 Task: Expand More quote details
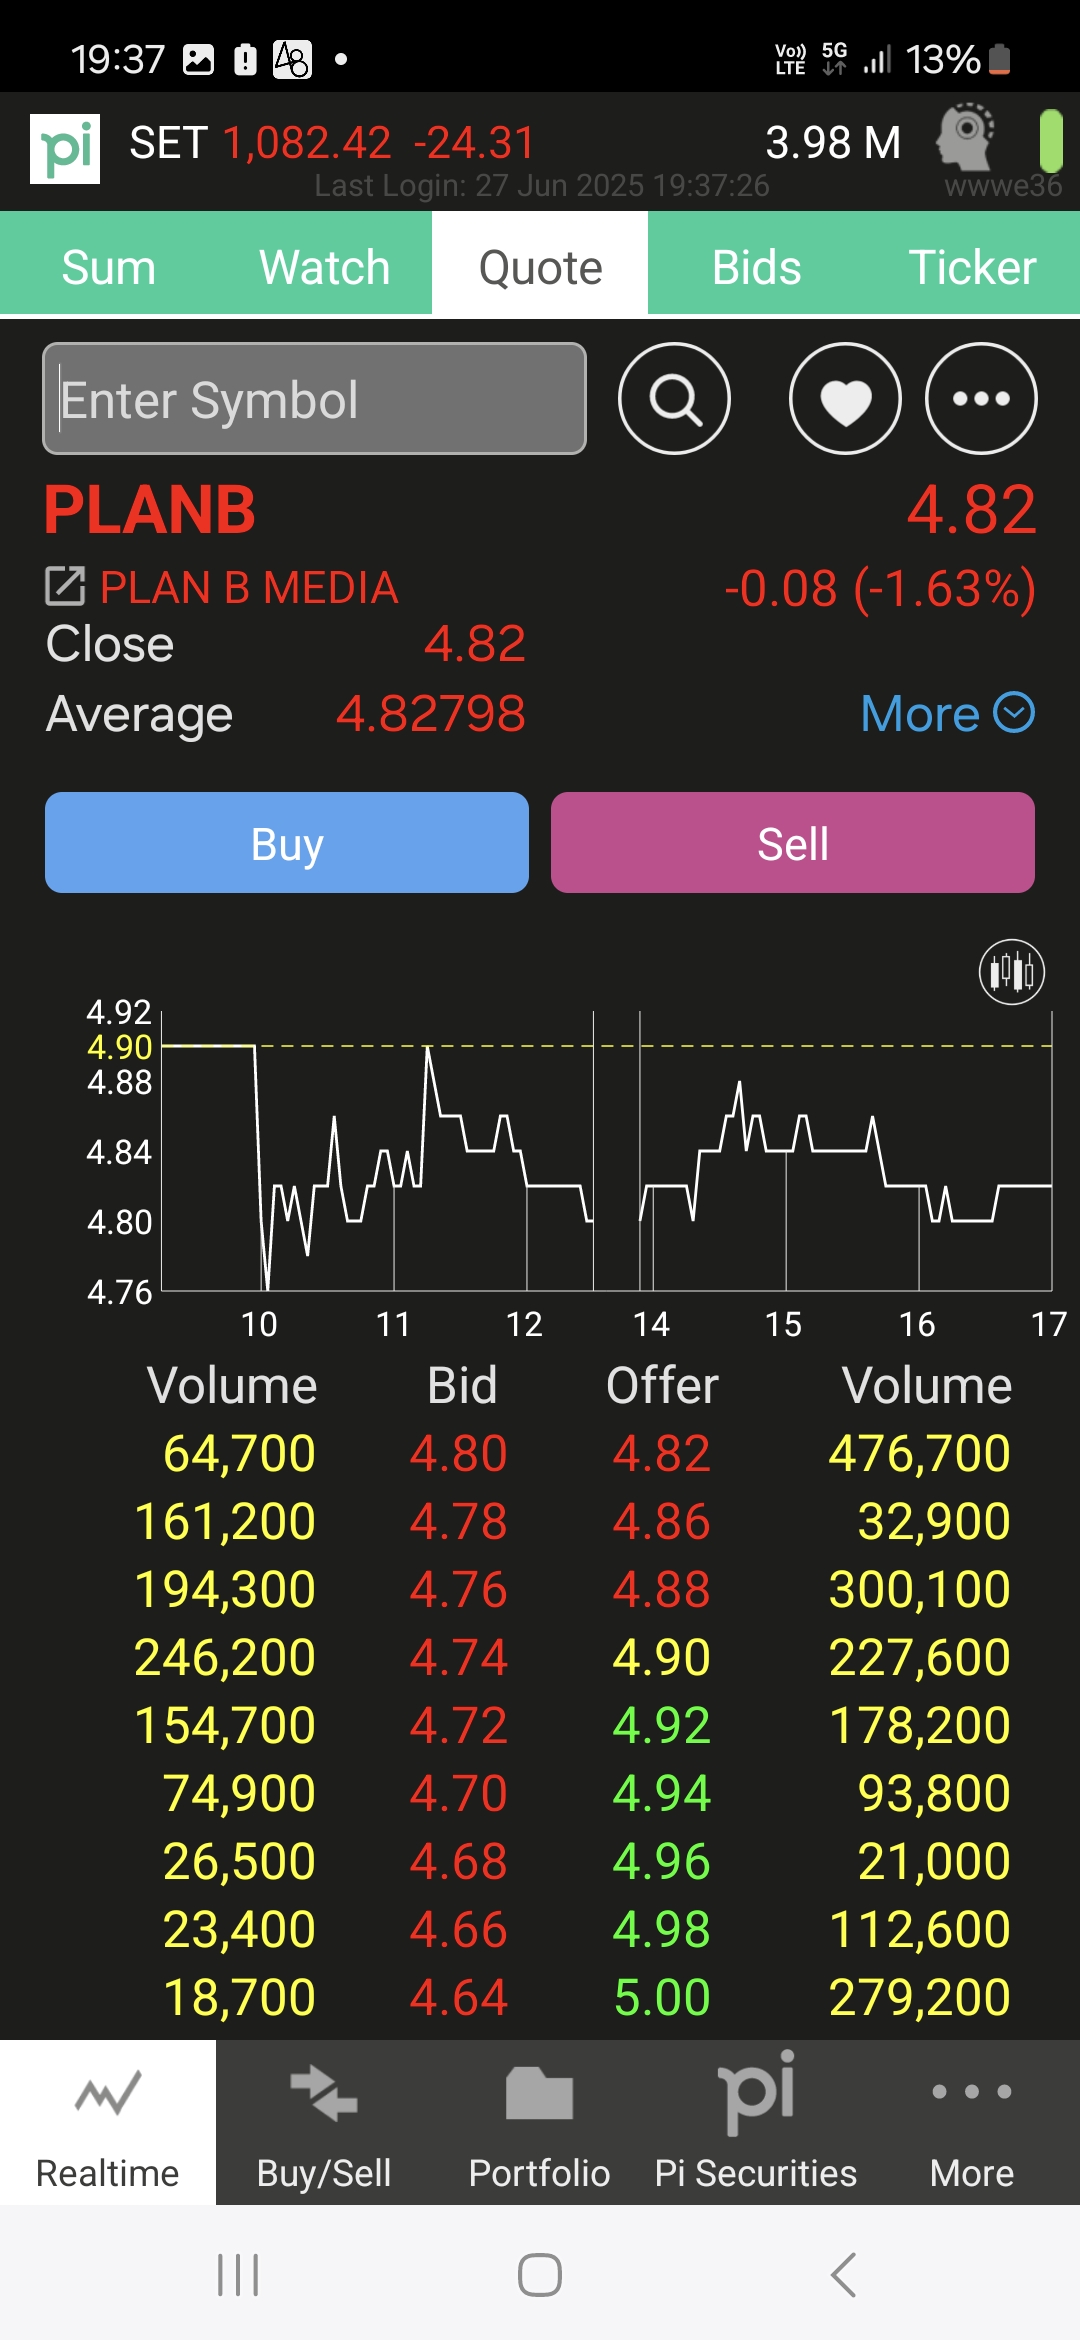[947, 714]
